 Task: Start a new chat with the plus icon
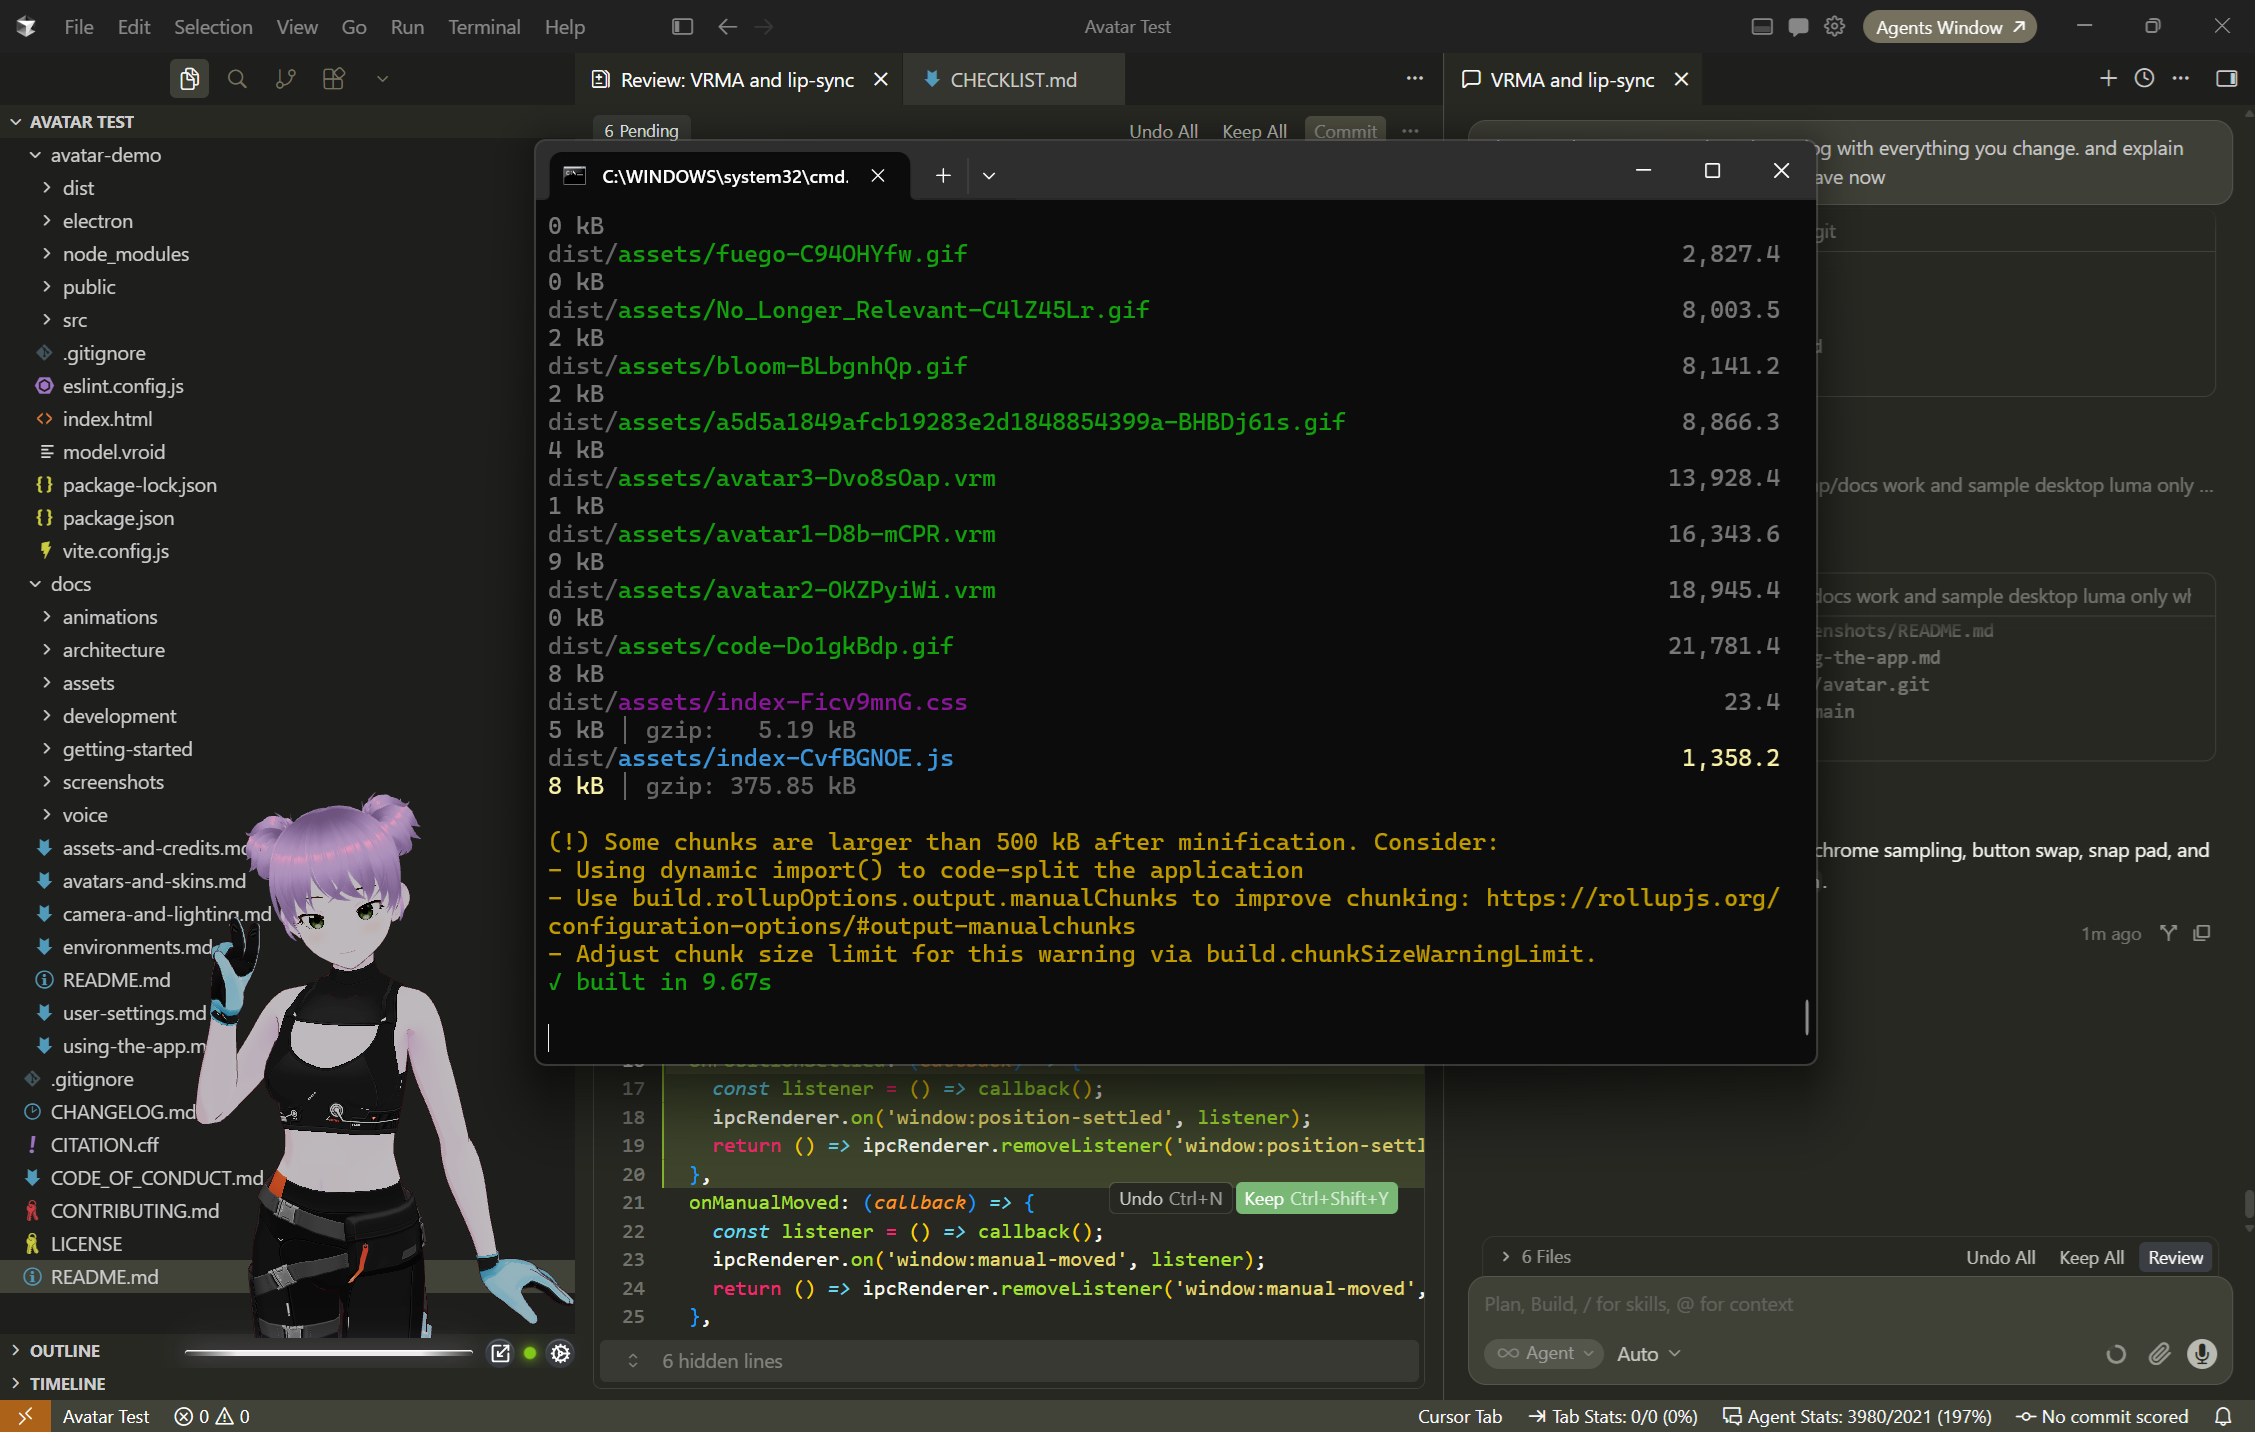tap(2108, 78)
